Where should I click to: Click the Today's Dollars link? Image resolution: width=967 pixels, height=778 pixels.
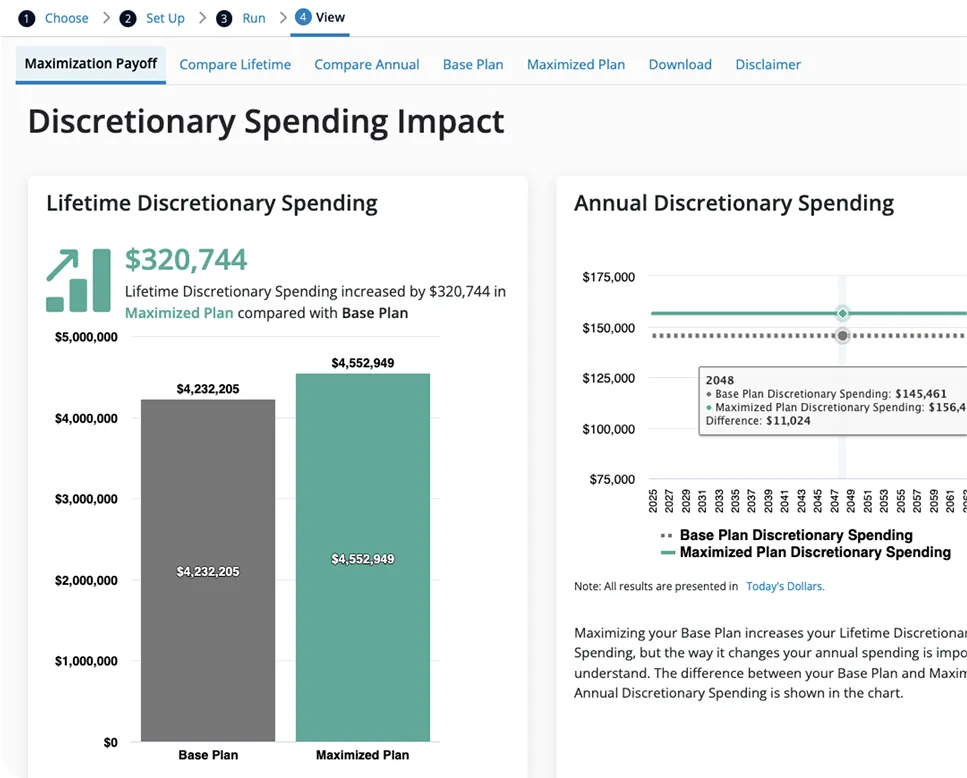click(785, 586)
